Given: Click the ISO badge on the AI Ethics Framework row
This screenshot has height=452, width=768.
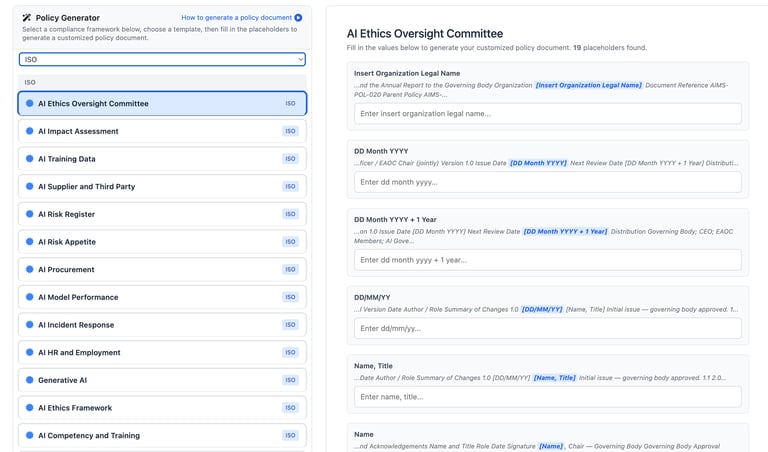Looking at the screenshot, I should pos(290,408).
